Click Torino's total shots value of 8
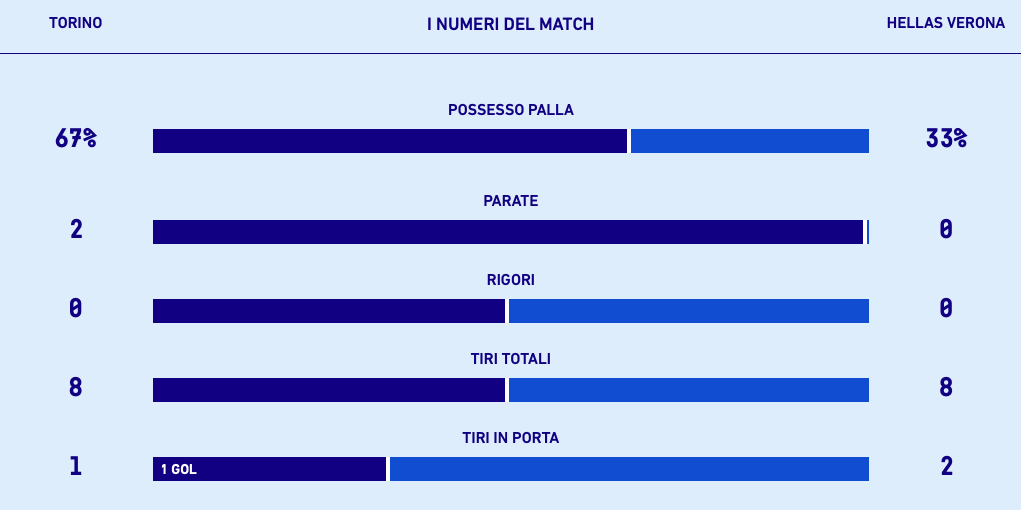Image resolution: width=1021 pixels, height=510 pixels. (x=76, y=388)
